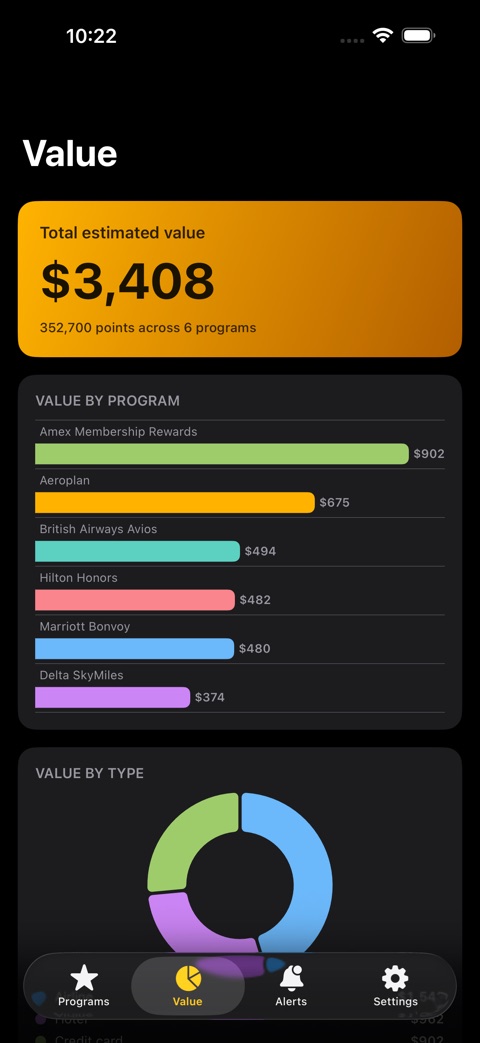
Task: Tap the Total estimated value card
Action: click(240, 279)
